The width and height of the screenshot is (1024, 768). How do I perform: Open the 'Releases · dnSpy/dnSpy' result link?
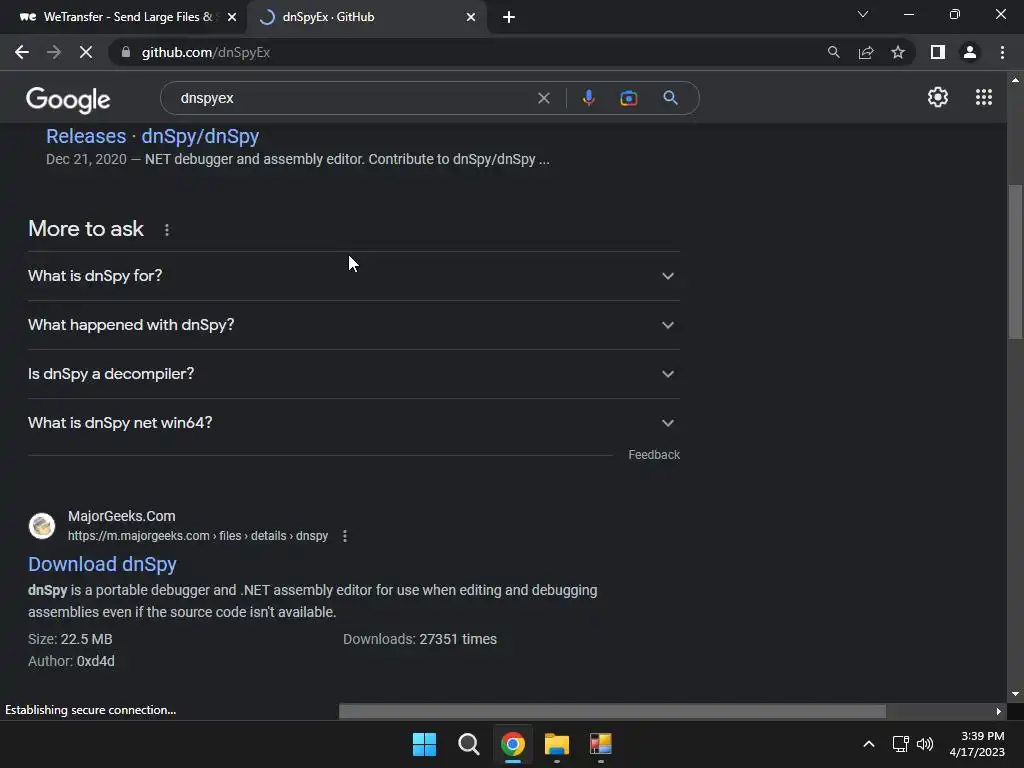click(152, 136)
